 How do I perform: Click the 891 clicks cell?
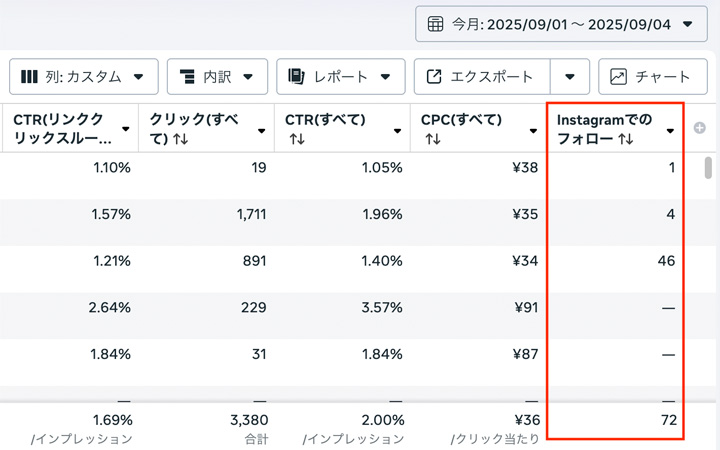255,261
